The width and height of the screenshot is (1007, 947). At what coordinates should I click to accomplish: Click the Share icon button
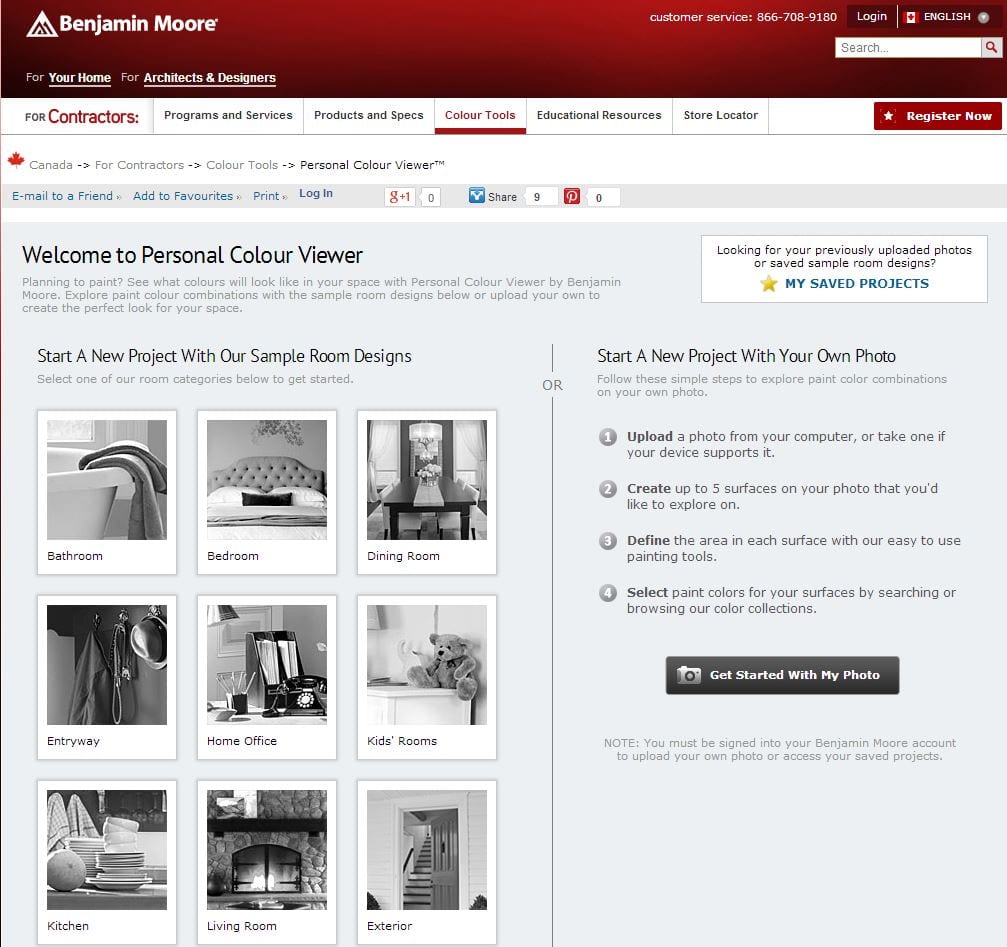coord(494,197)
